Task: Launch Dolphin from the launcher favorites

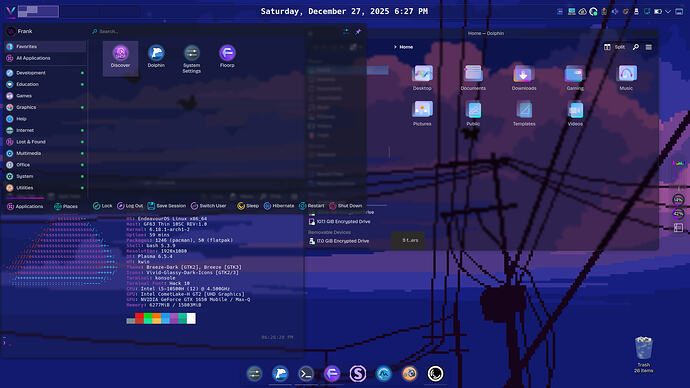Action: click(156, 56)
